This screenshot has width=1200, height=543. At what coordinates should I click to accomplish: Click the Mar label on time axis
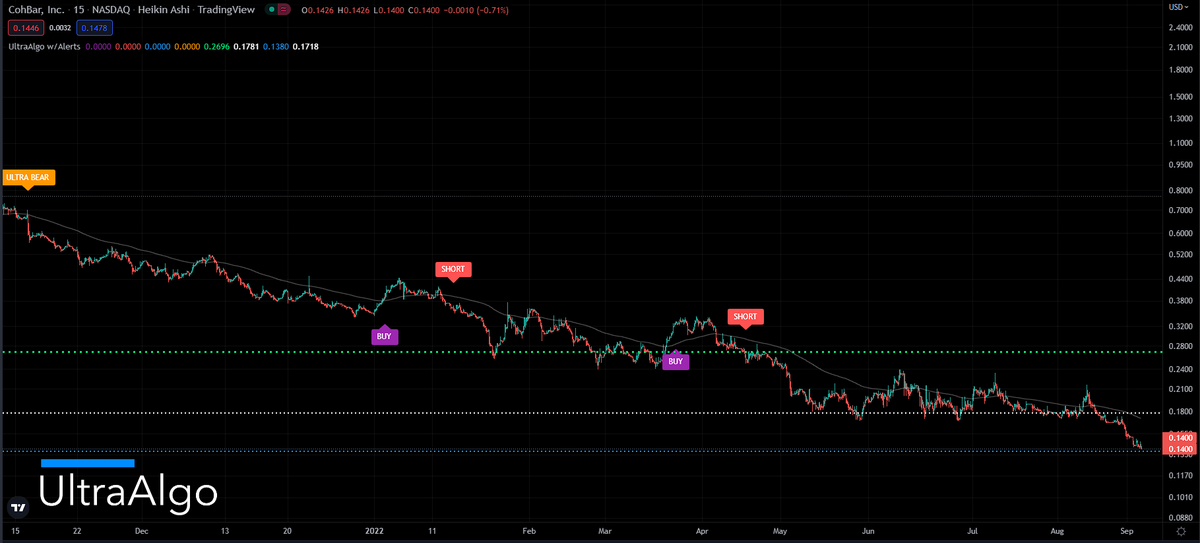coord(604,530)
